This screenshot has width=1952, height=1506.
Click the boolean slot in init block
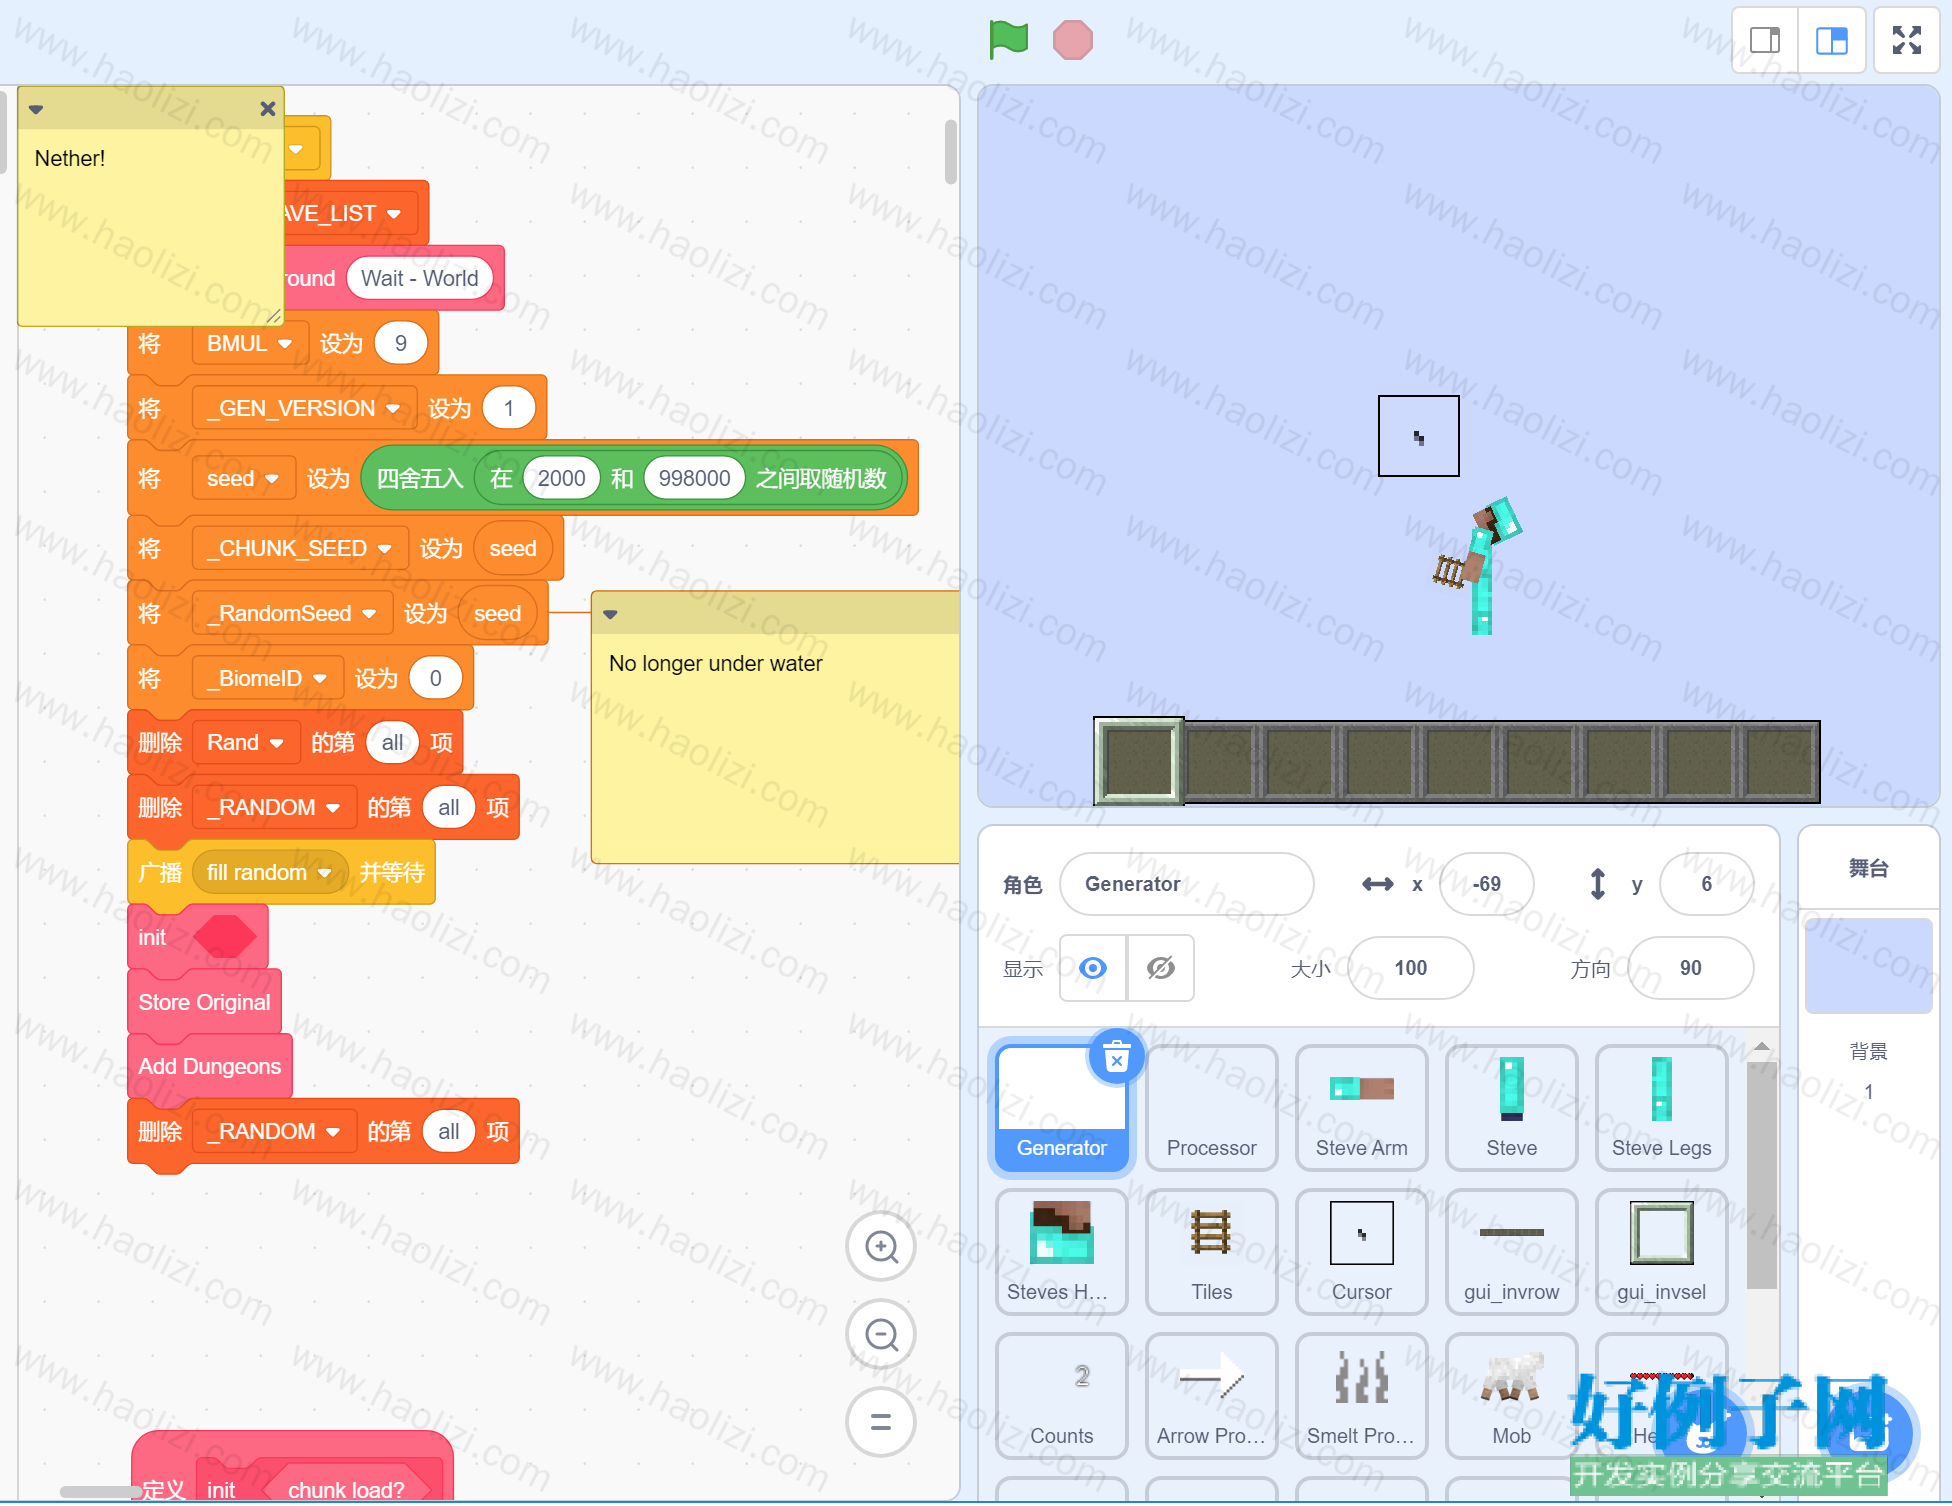225,938
